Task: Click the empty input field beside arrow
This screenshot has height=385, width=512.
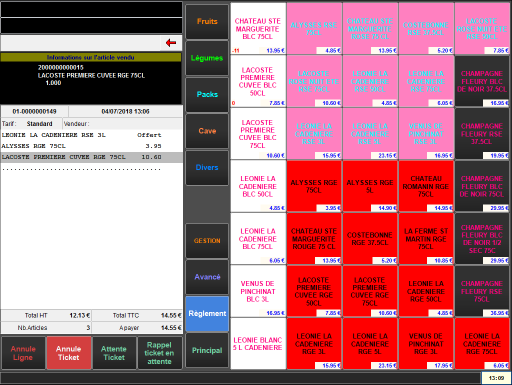Action: coord(81,43)
